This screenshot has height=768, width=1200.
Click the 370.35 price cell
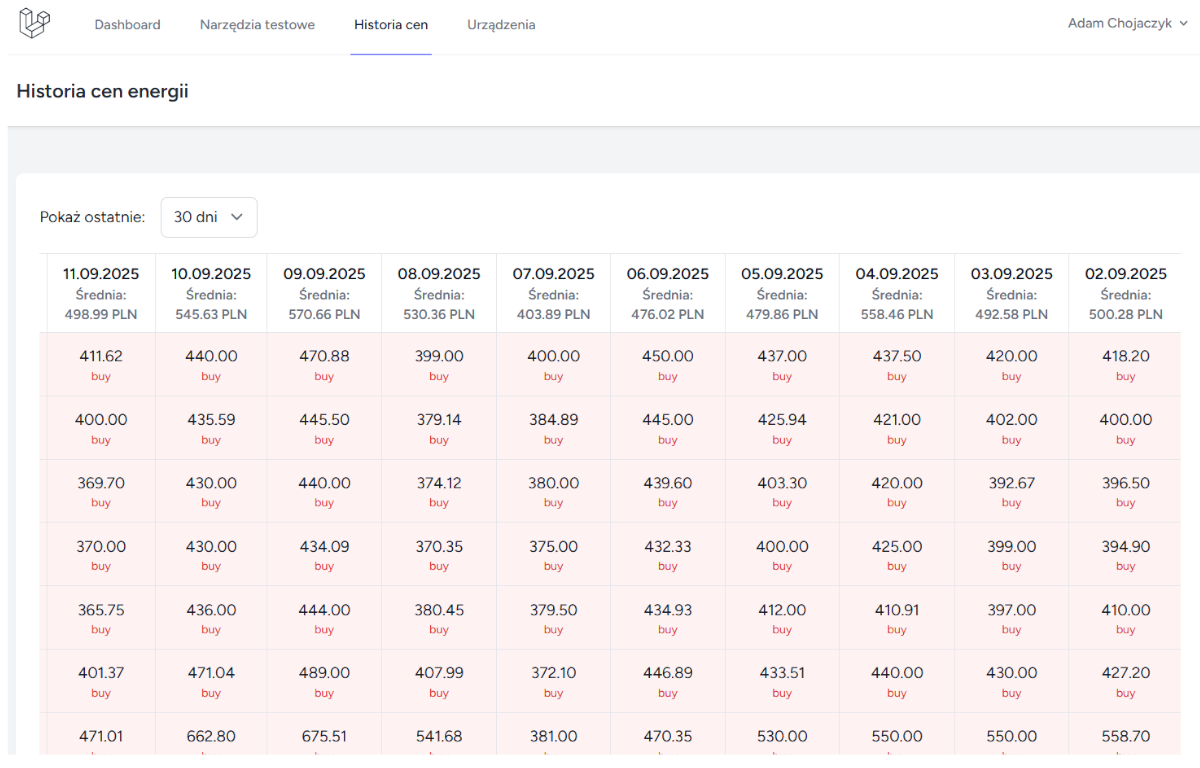tap(439, 555)
